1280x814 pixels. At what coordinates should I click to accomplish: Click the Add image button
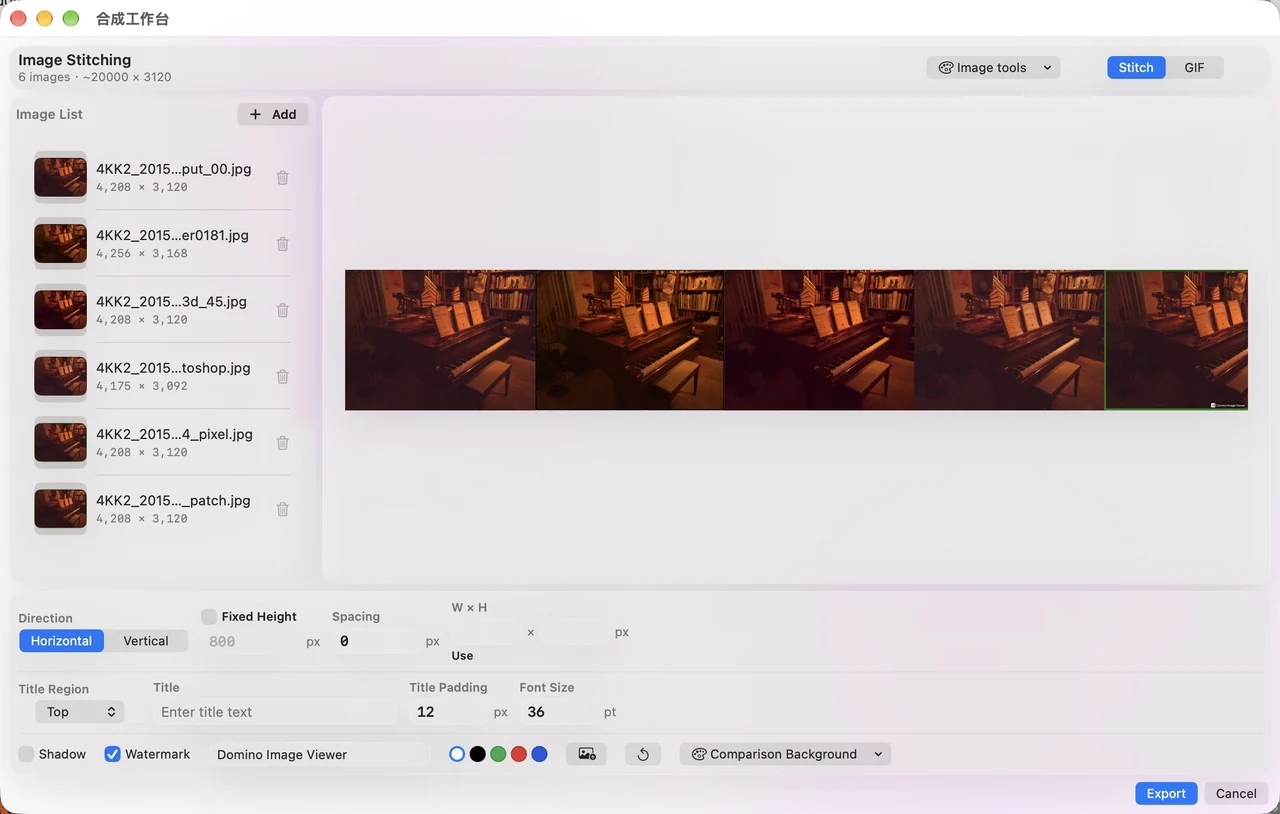(x=273, y=114)
